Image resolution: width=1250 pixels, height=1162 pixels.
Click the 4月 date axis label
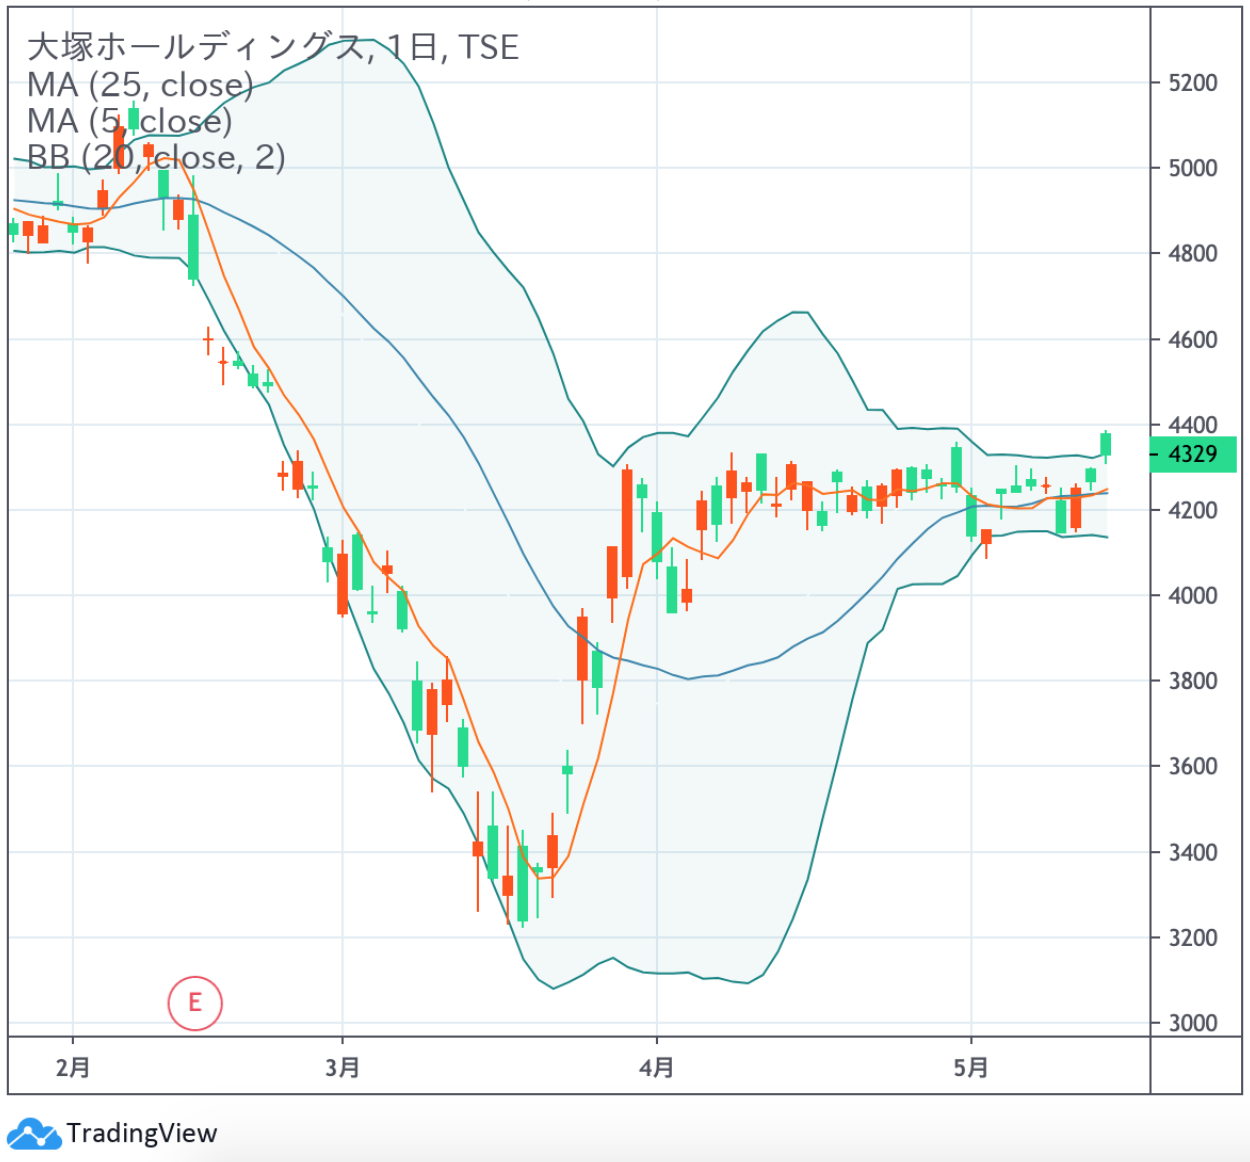pos(656,1067)
